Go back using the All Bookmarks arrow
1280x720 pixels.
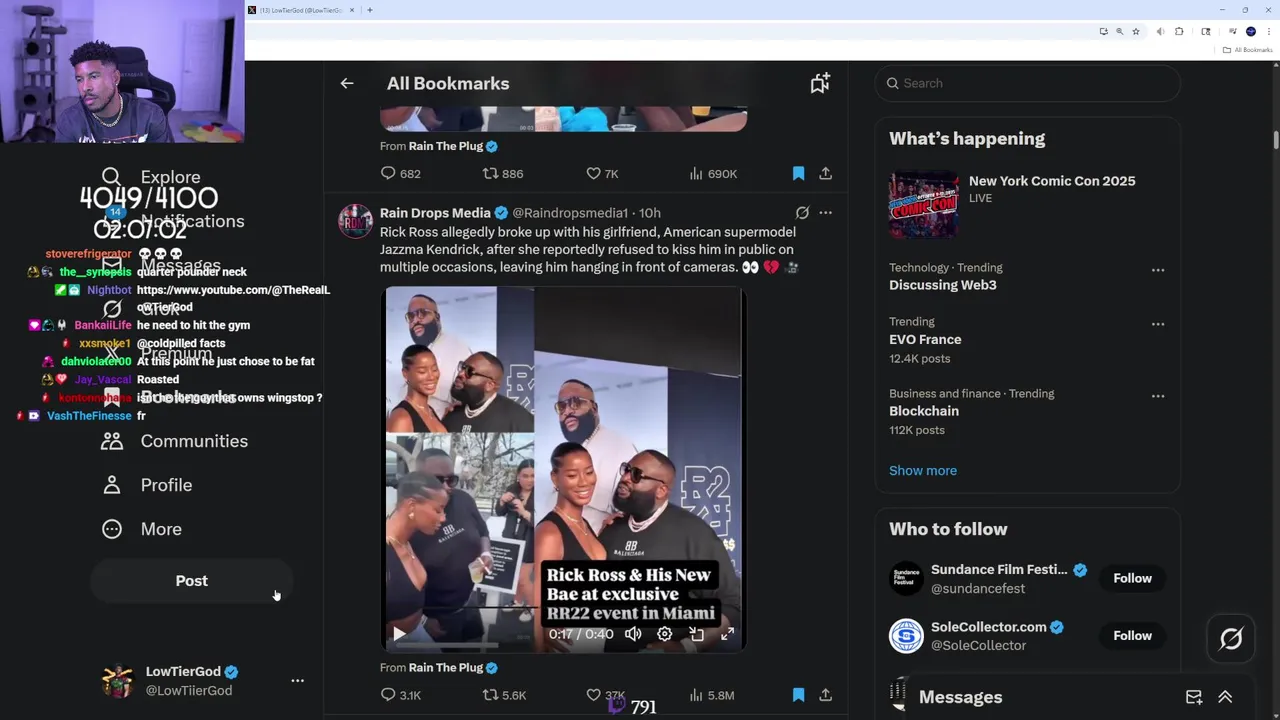pyautogui.click(x=347, y=84)
